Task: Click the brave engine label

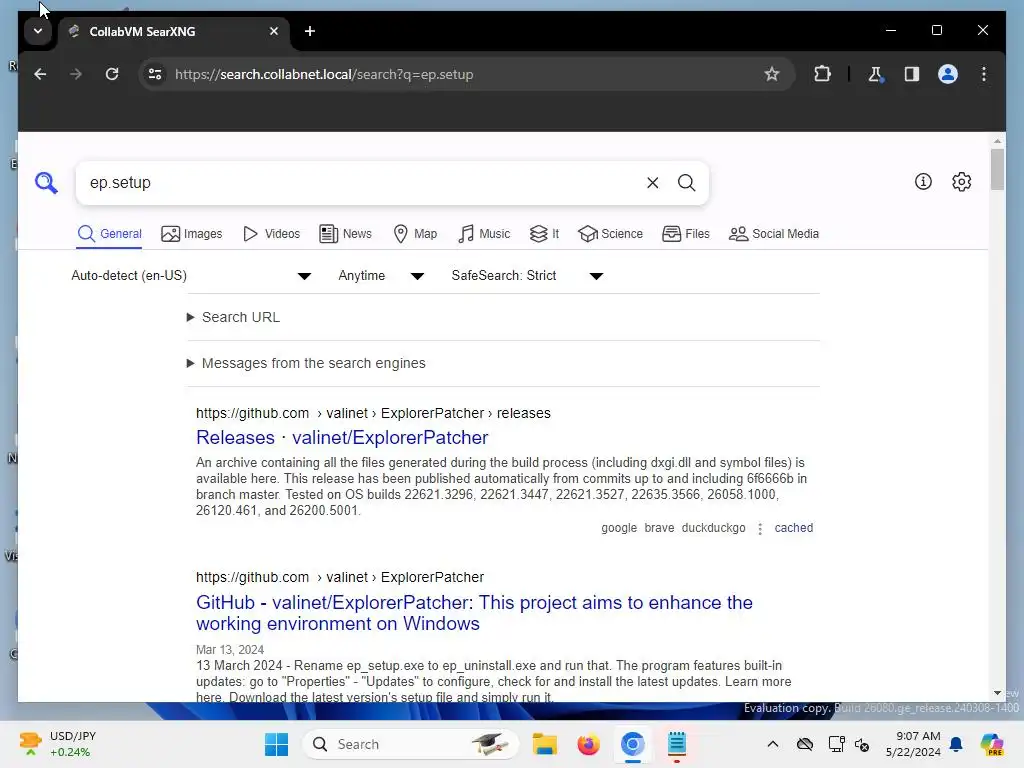Action: (x=659, y=528)
